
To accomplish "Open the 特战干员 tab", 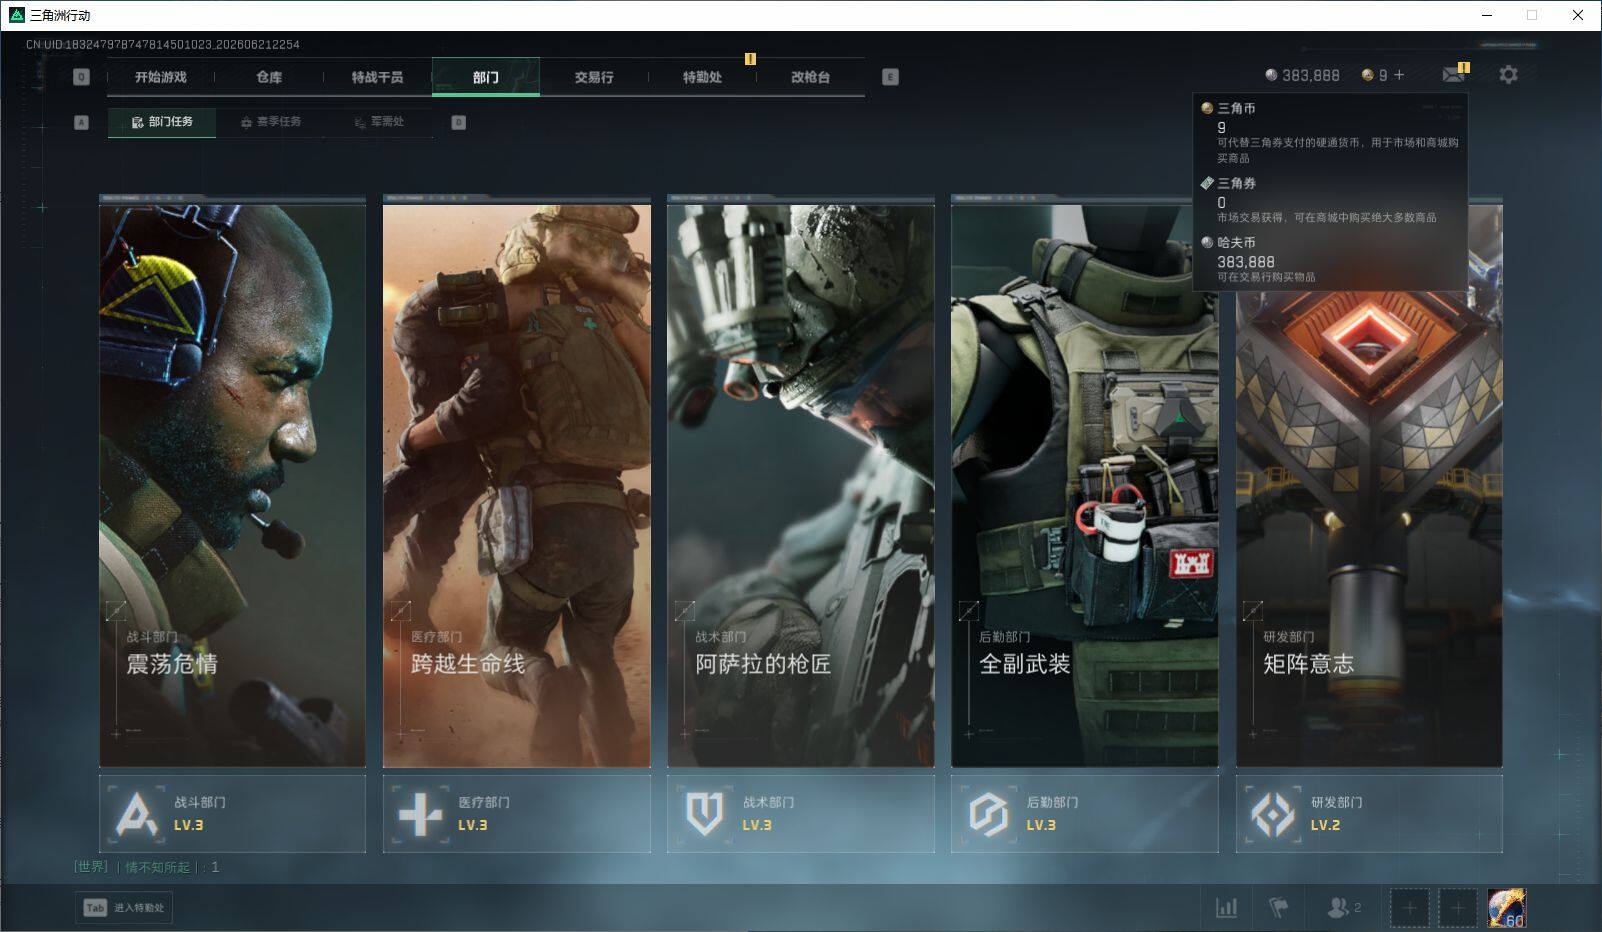I will 377,77.
